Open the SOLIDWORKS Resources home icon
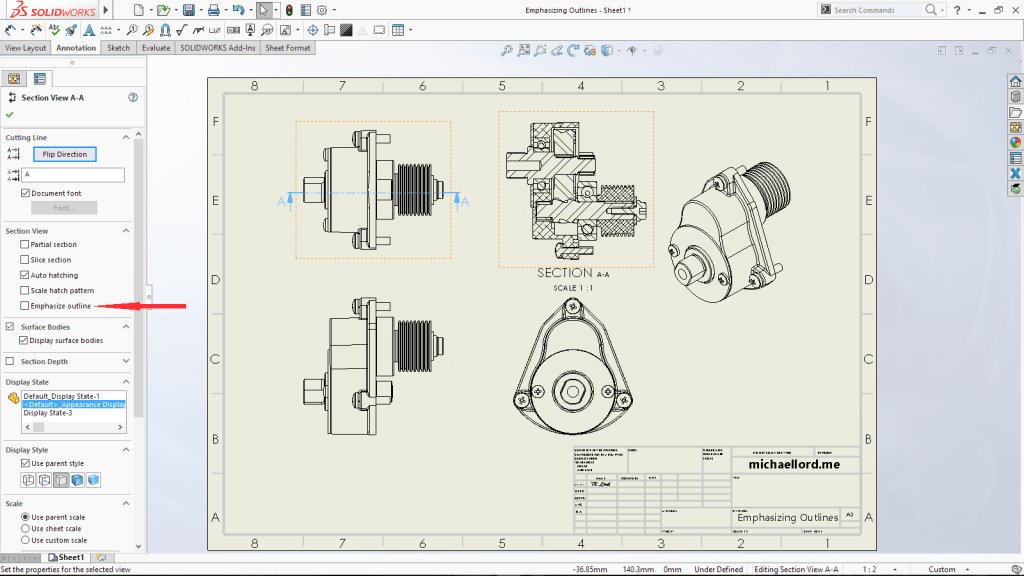 coord(1016,82)
